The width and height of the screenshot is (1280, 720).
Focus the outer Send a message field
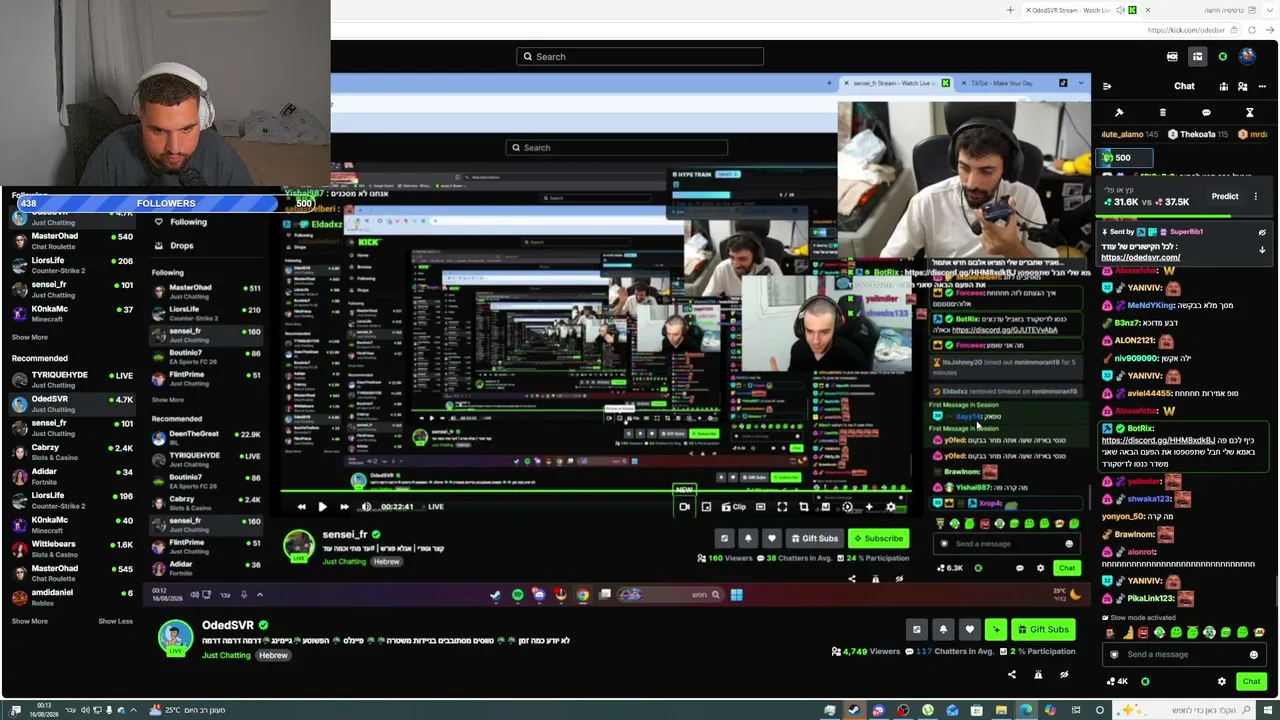(x=1184, y=655)
